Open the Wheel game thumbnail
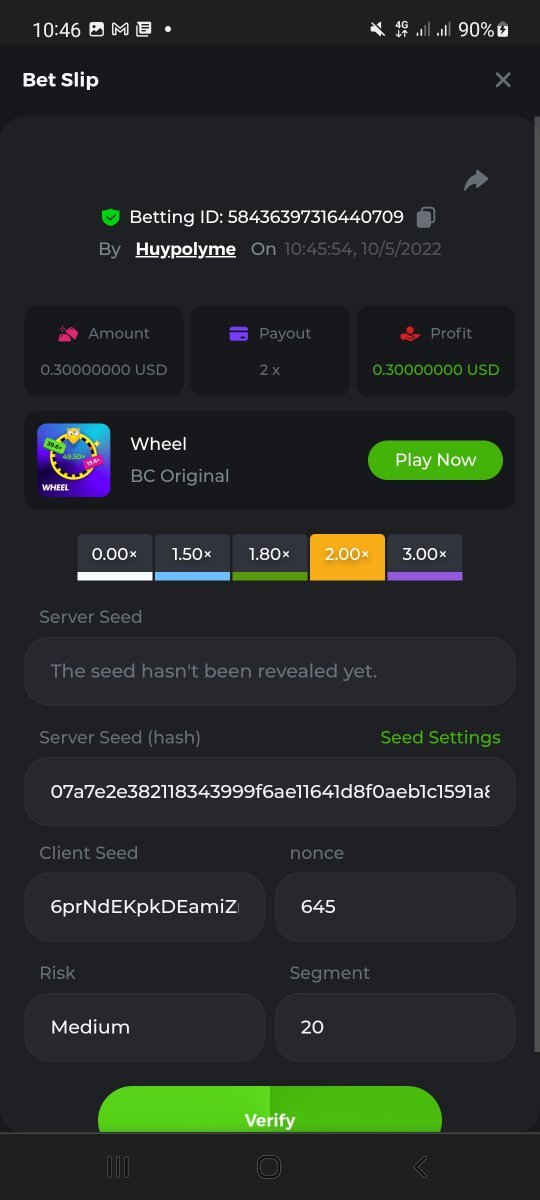 tap(74, 460)
